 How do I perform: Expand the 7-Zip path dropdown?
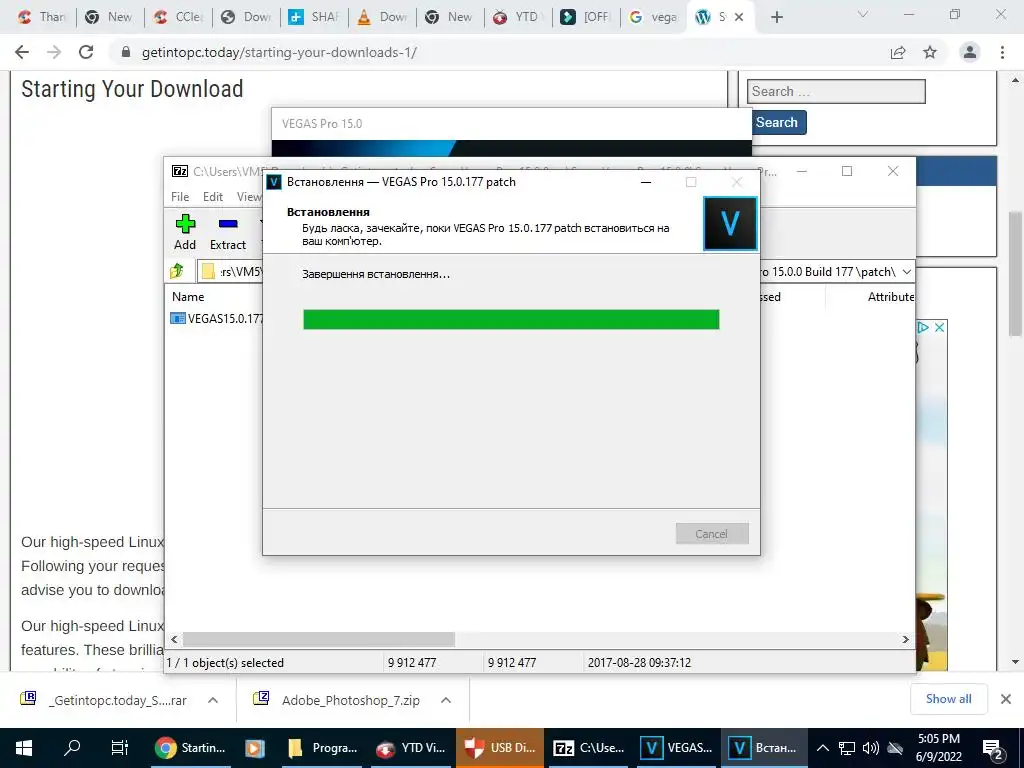point(906,272)
